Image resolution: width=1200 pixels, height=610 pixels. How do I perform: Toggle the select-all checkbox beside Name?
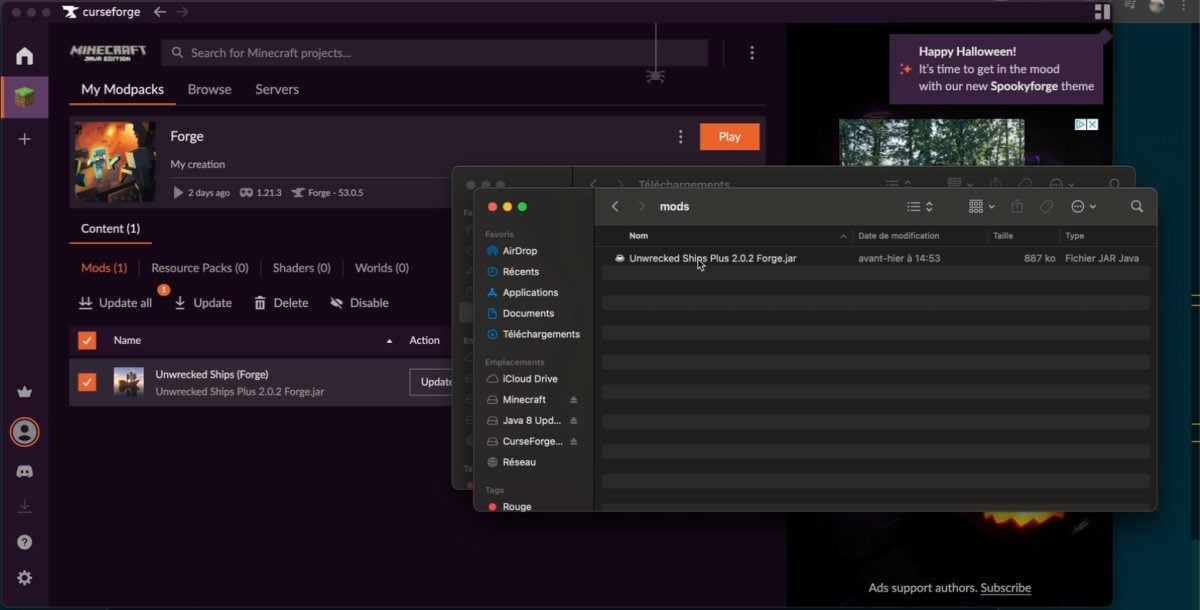87,340
